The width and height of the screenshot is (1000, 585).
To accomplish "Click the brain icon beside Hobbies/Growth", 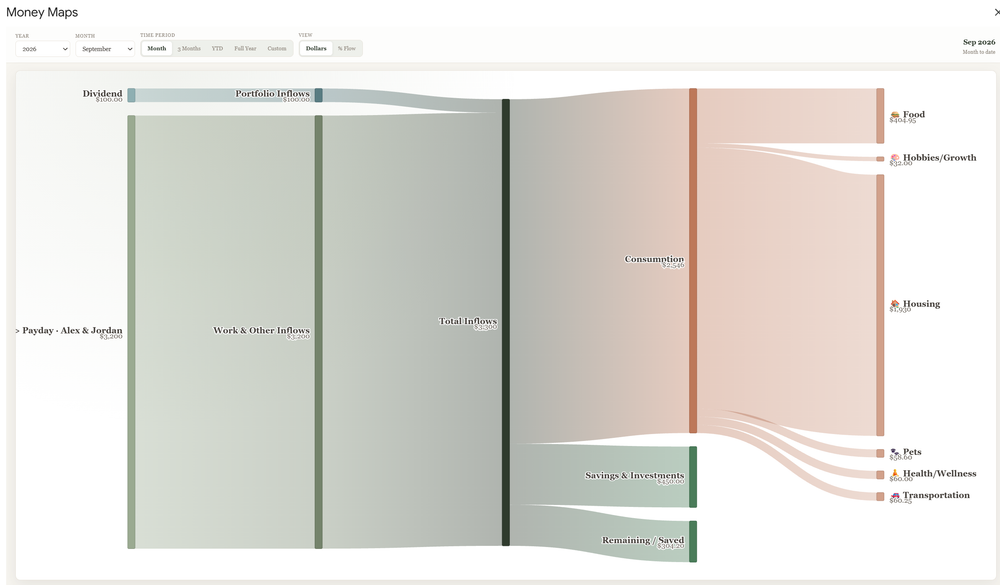I will [x=895, y=158].
